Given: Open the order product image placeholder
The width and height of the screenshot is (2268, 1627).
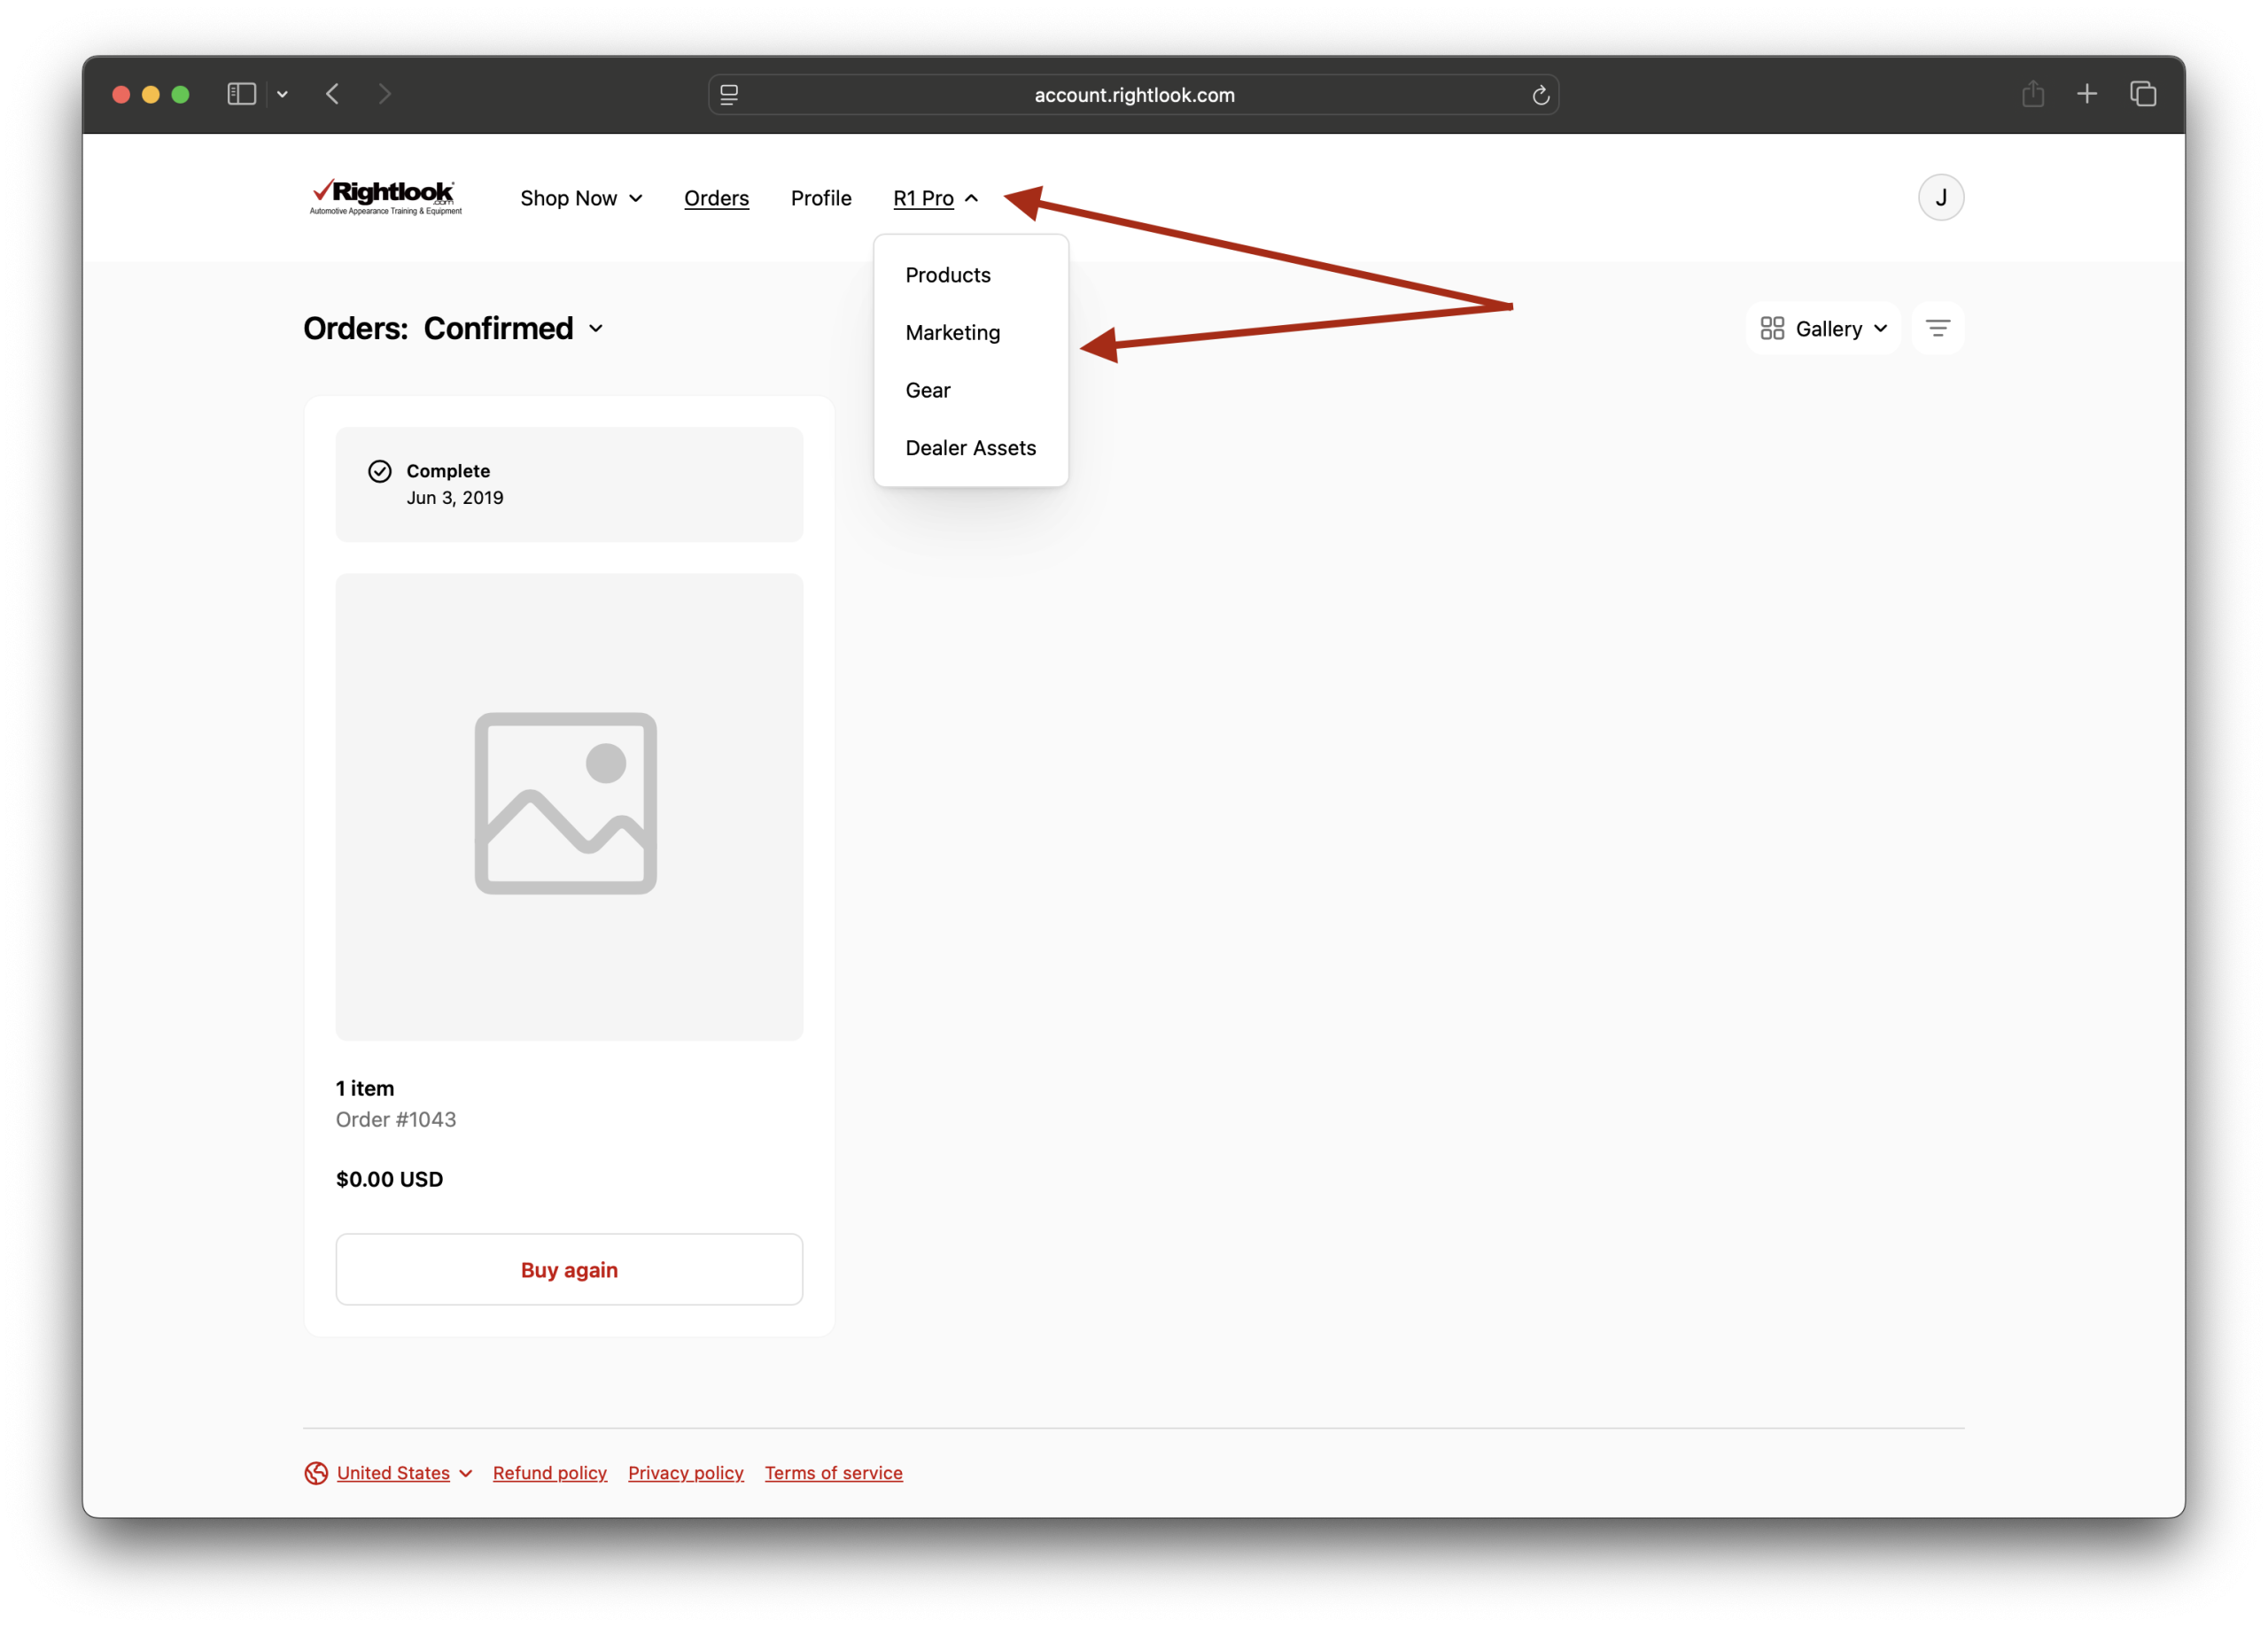Looking at the screenshot, I should (x=569, y=806).
